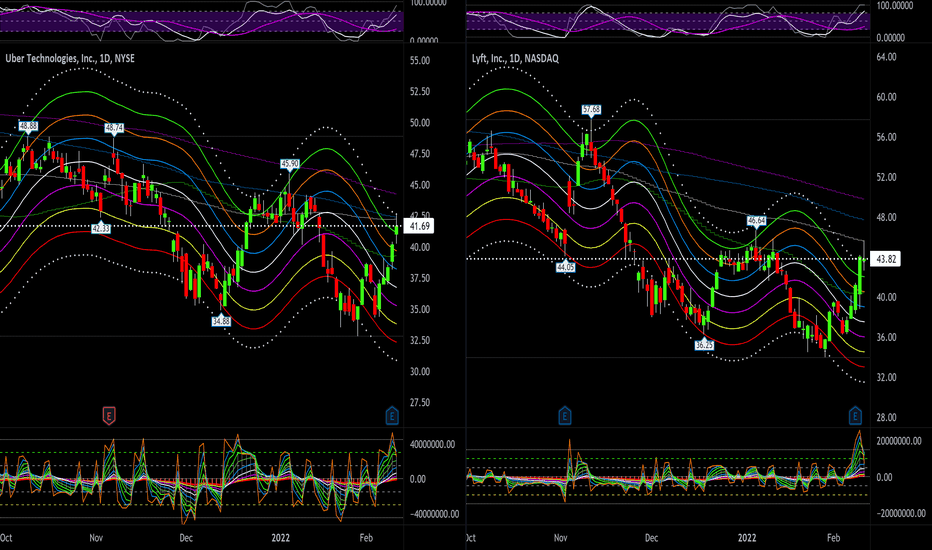Click the 32.50 price level on Uber scale
Image resolution: width=932 pixels, height=550 pixels.
(x=420, y=341)
